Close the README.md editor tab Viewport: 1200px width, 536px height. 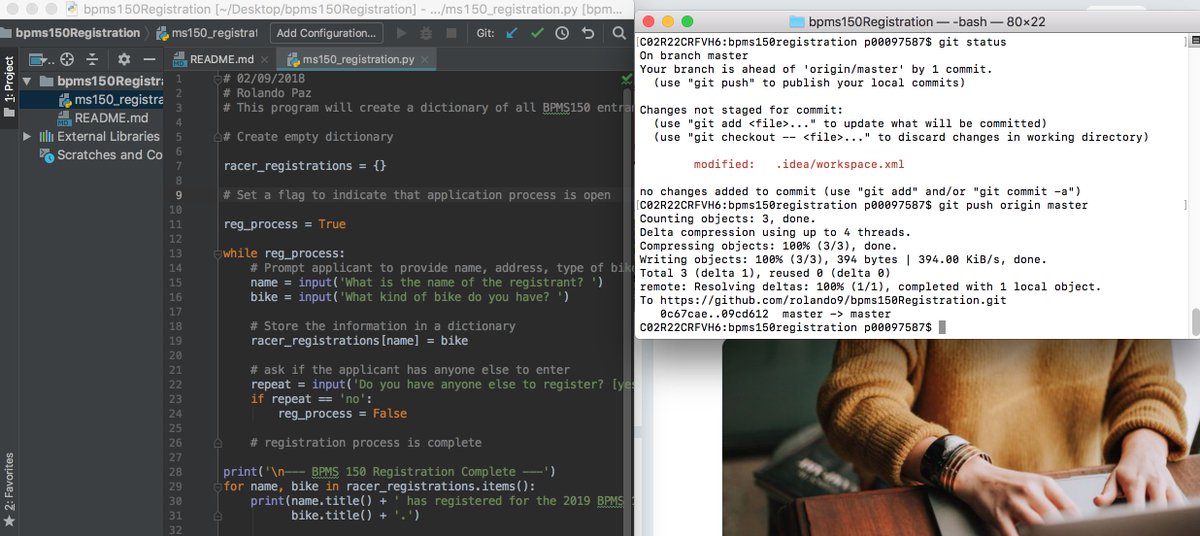pyautogui.click(x=265, y=60)
